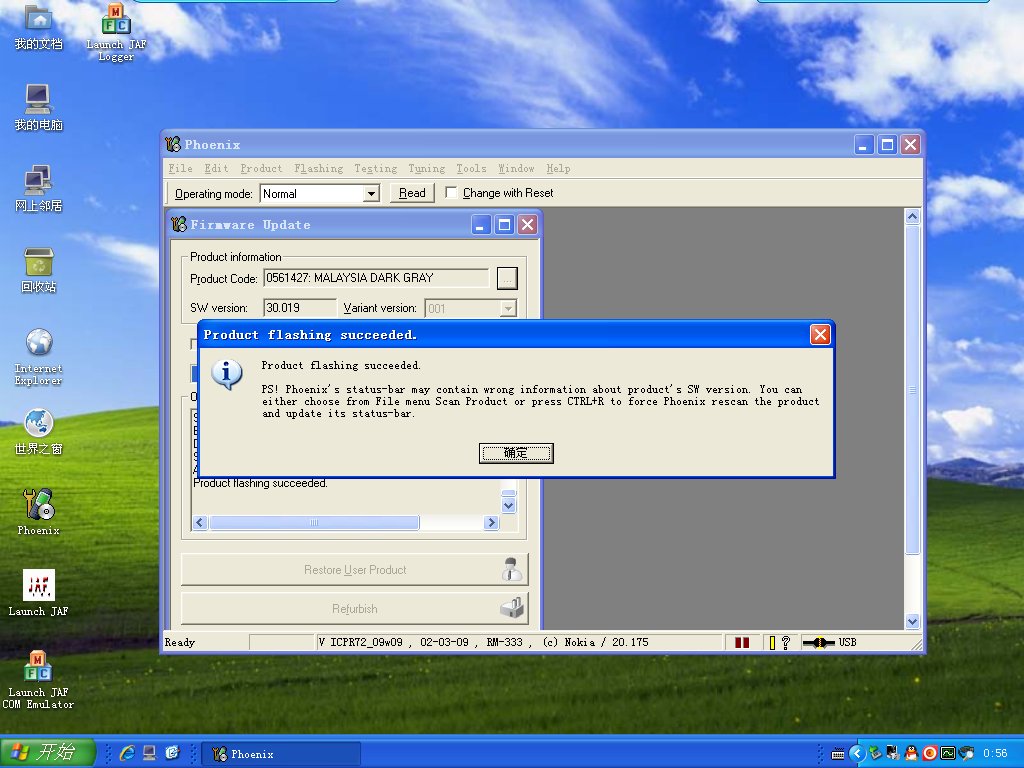Select the Phoenix desktop shortcut
Image resolution: width=1024 pixels, height=768 pixels.
pyautogui.click(x=38, y=513)
